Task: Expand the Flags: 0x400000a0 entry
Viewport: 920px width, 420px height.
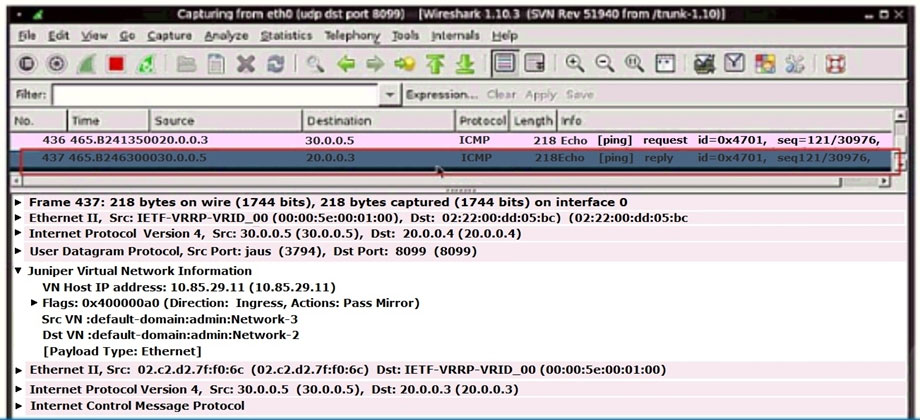Action: coord(35,302)
